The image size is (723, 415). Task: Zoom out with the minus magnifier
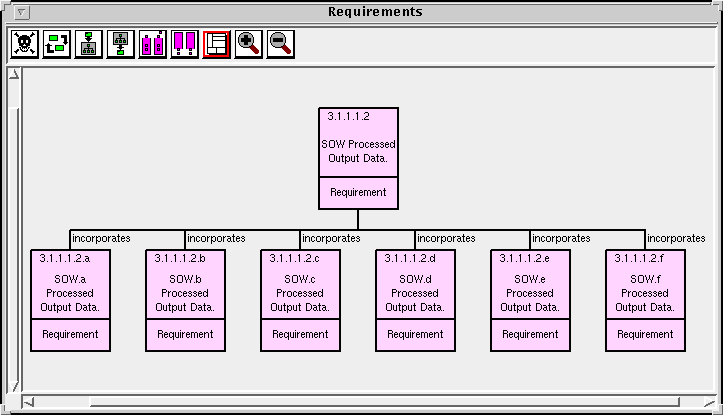tap(281, 44)
